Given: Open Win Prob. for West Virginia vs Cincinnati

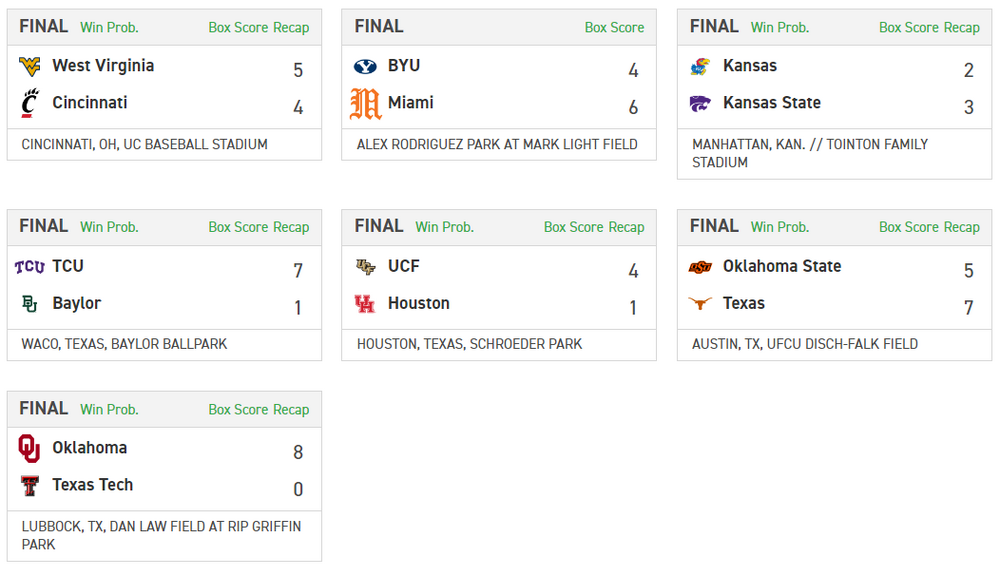Looking at the screenshot, I should (x=109, y=27).
